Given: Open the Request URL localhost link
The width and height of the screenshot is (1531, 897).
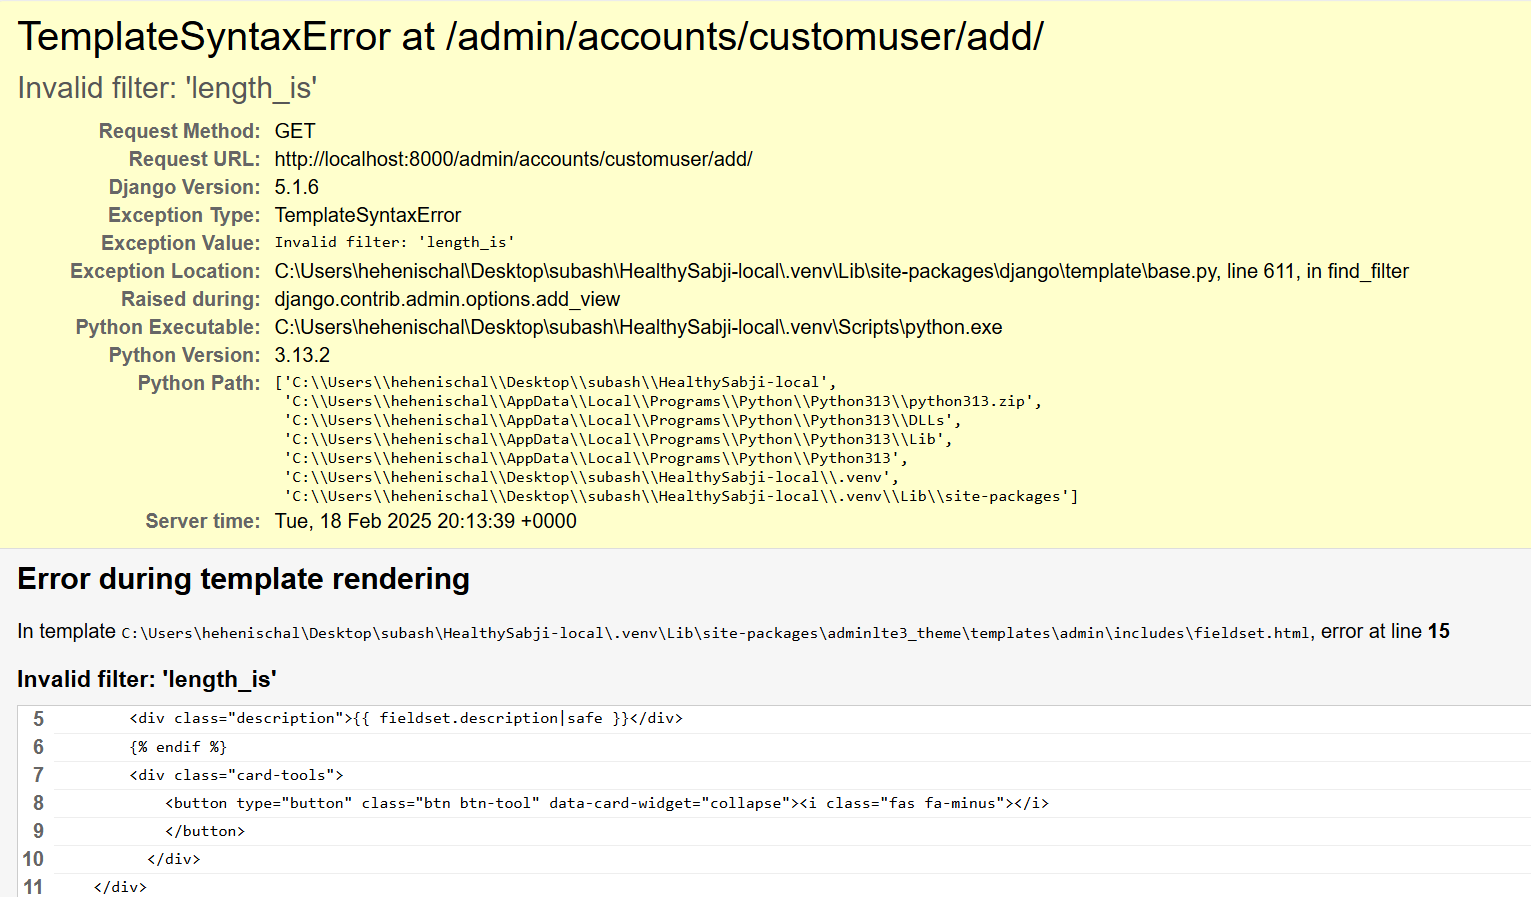Looking at the screenshot, I should coord(513,159).
